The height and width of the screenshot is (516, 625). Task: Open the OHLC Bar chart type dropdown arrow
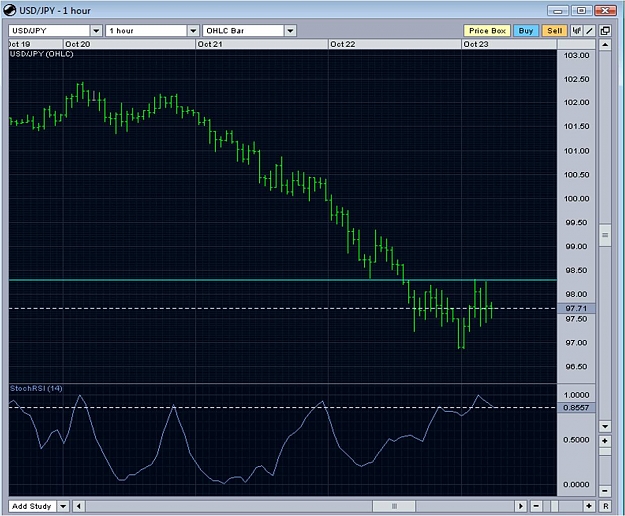pyautogui.click(x=291, y=31)
